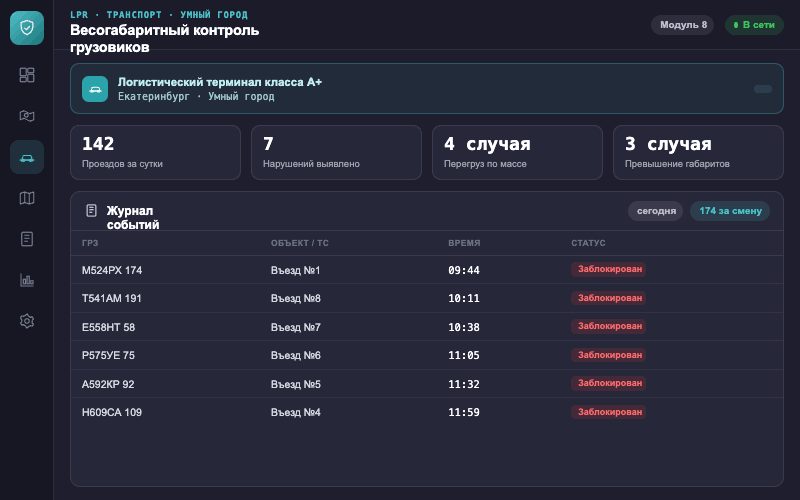This screenshot has width=800, height=500.
Task: Click the 09:44 time value
Action: tap(464, 270)
